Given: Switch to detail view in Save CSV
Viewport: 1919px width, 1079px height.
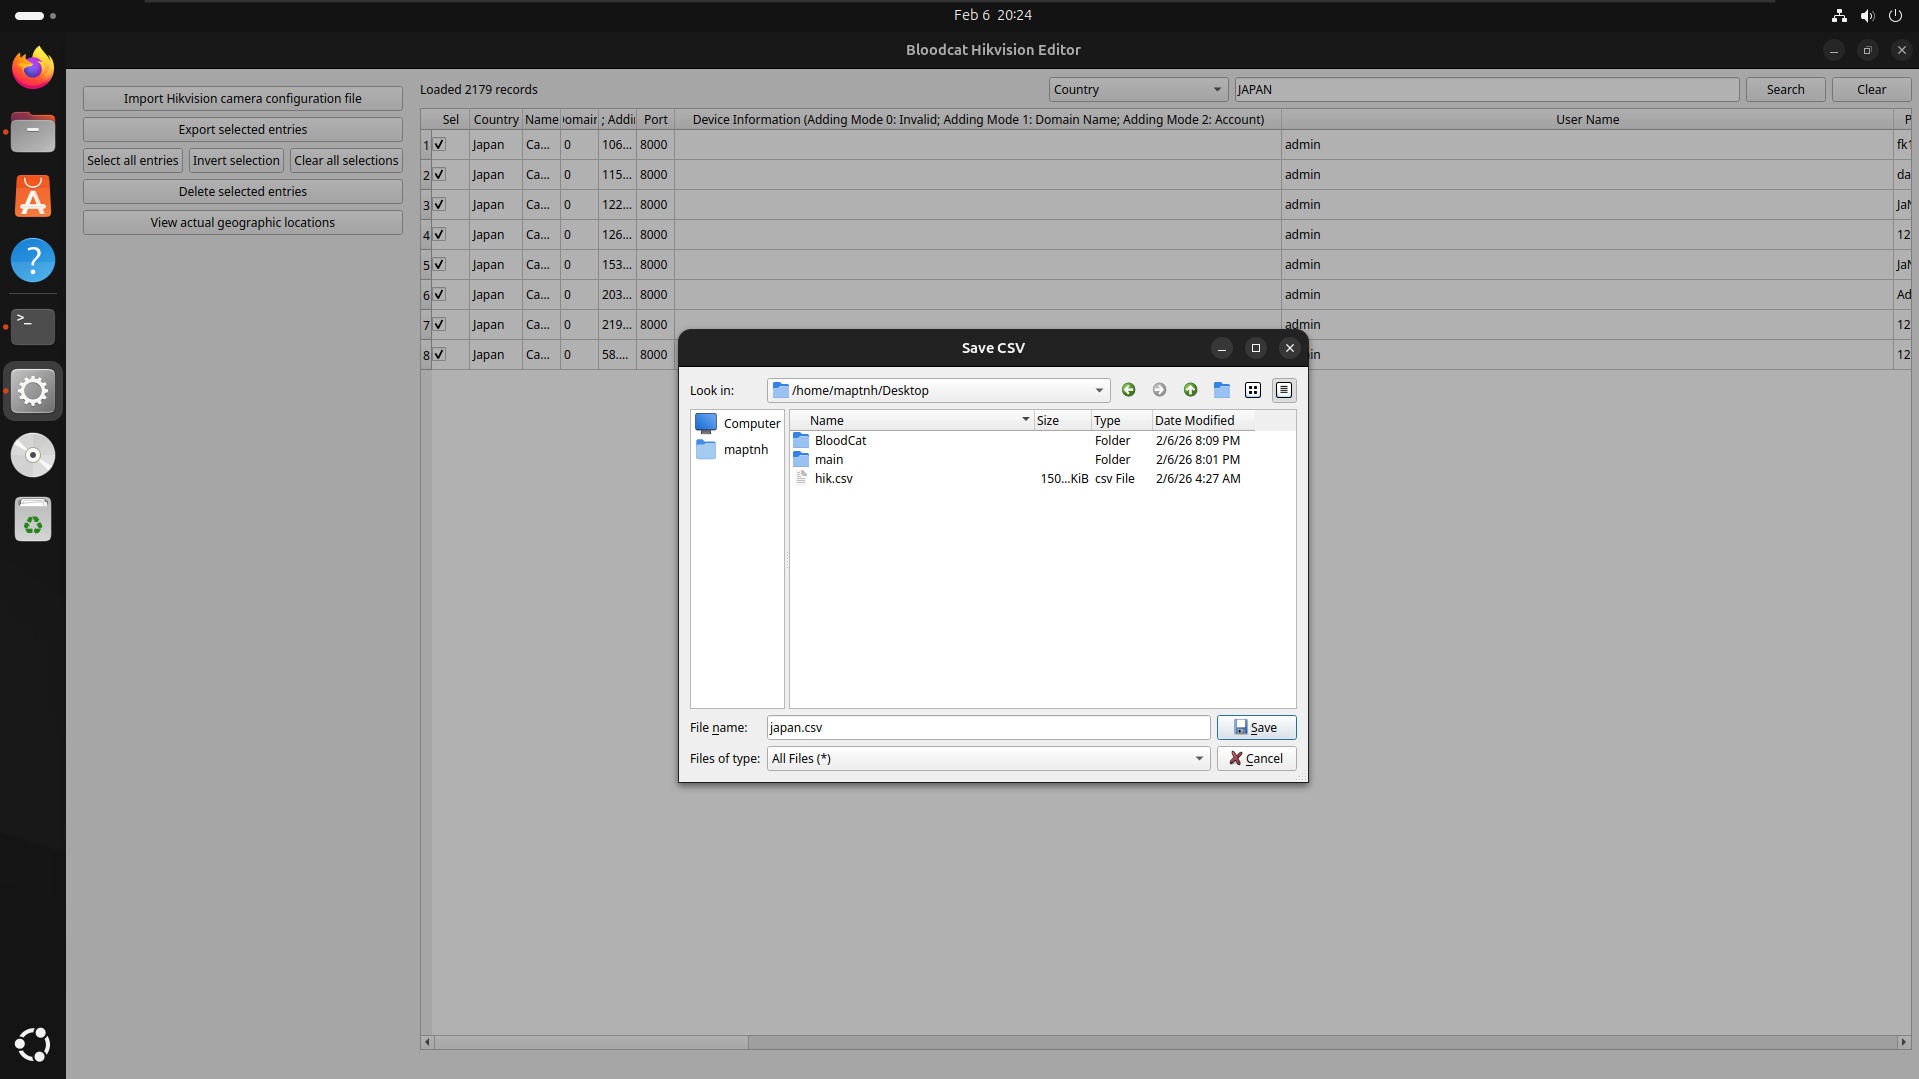Looking at the screenshot, I should (1284, 390).
